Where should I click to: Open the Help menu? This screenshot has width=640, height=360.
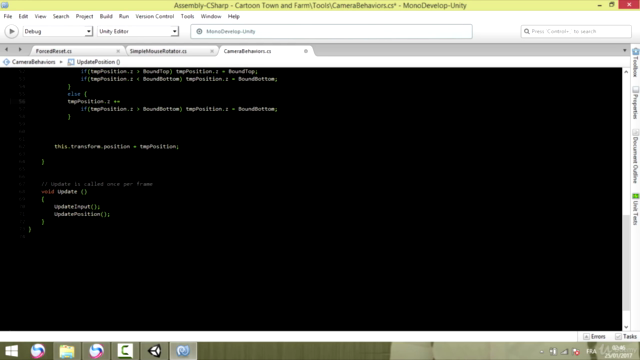tap(233, 16)
